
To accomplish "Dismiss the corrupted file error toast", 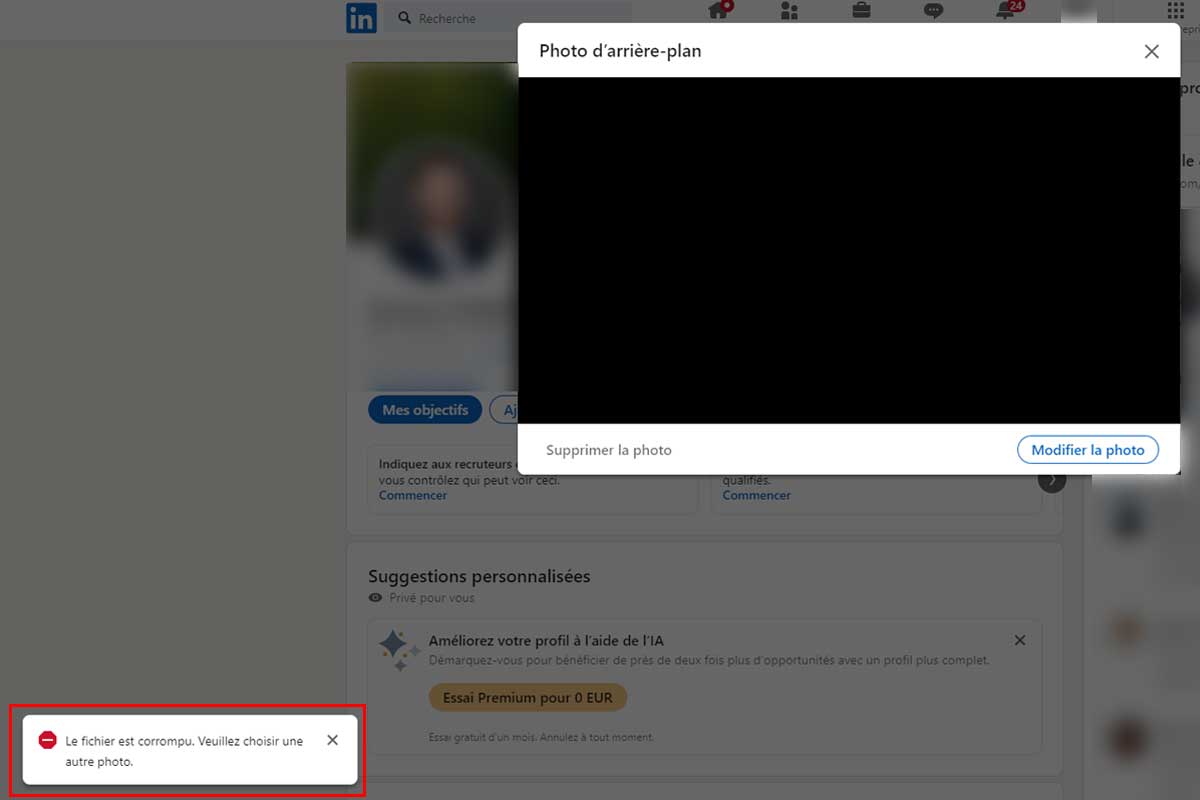I will [332, 740].
